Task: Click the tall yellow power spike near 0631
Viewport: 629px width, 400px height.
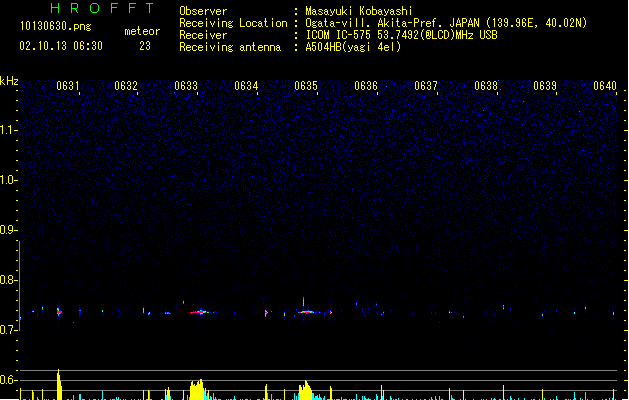Action: pyautogui.click(x=59, y=384)
